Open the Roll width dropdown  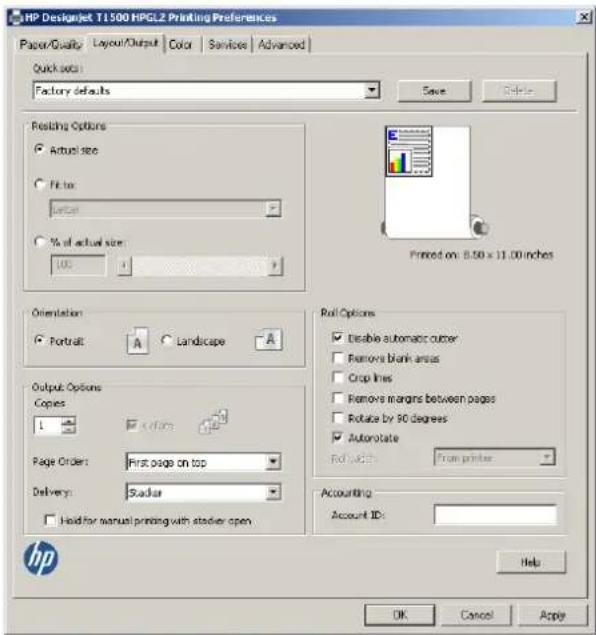pyautogui.click(x=547, y=457)
